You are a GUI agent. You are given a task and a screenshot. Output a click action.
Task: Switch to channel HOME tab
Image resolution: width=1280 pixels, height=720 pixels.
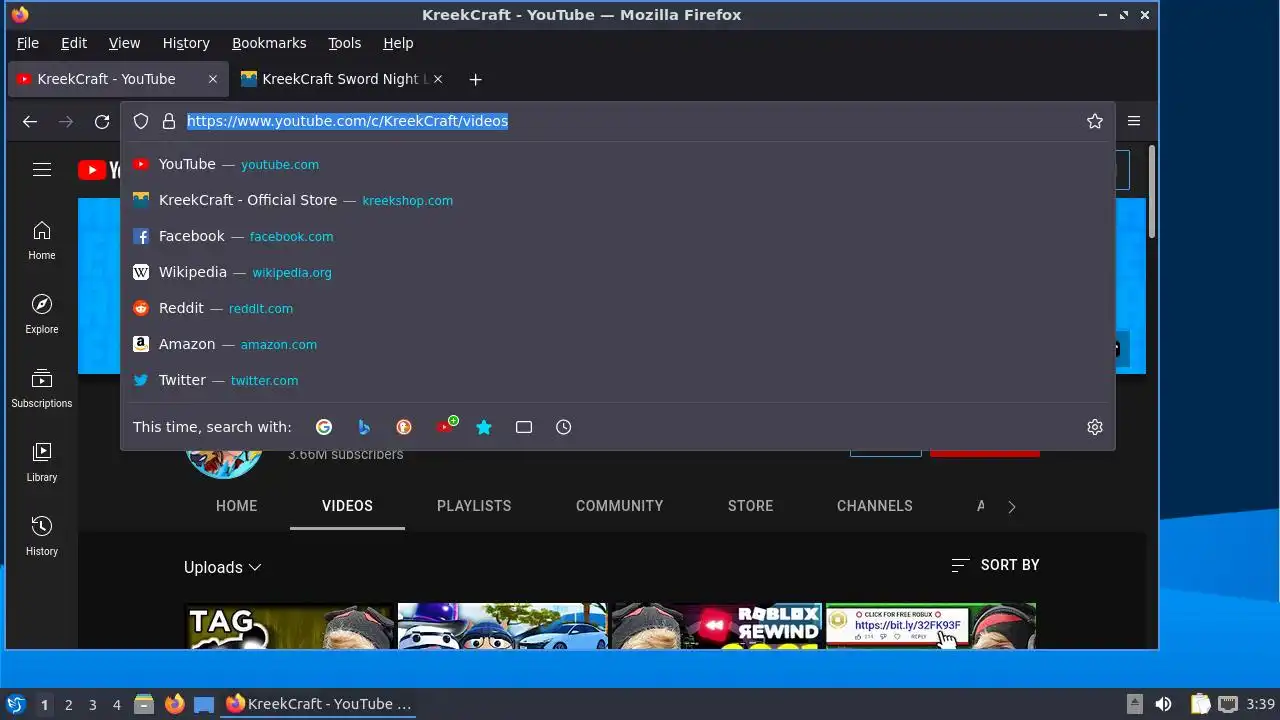tap(237, 506)
